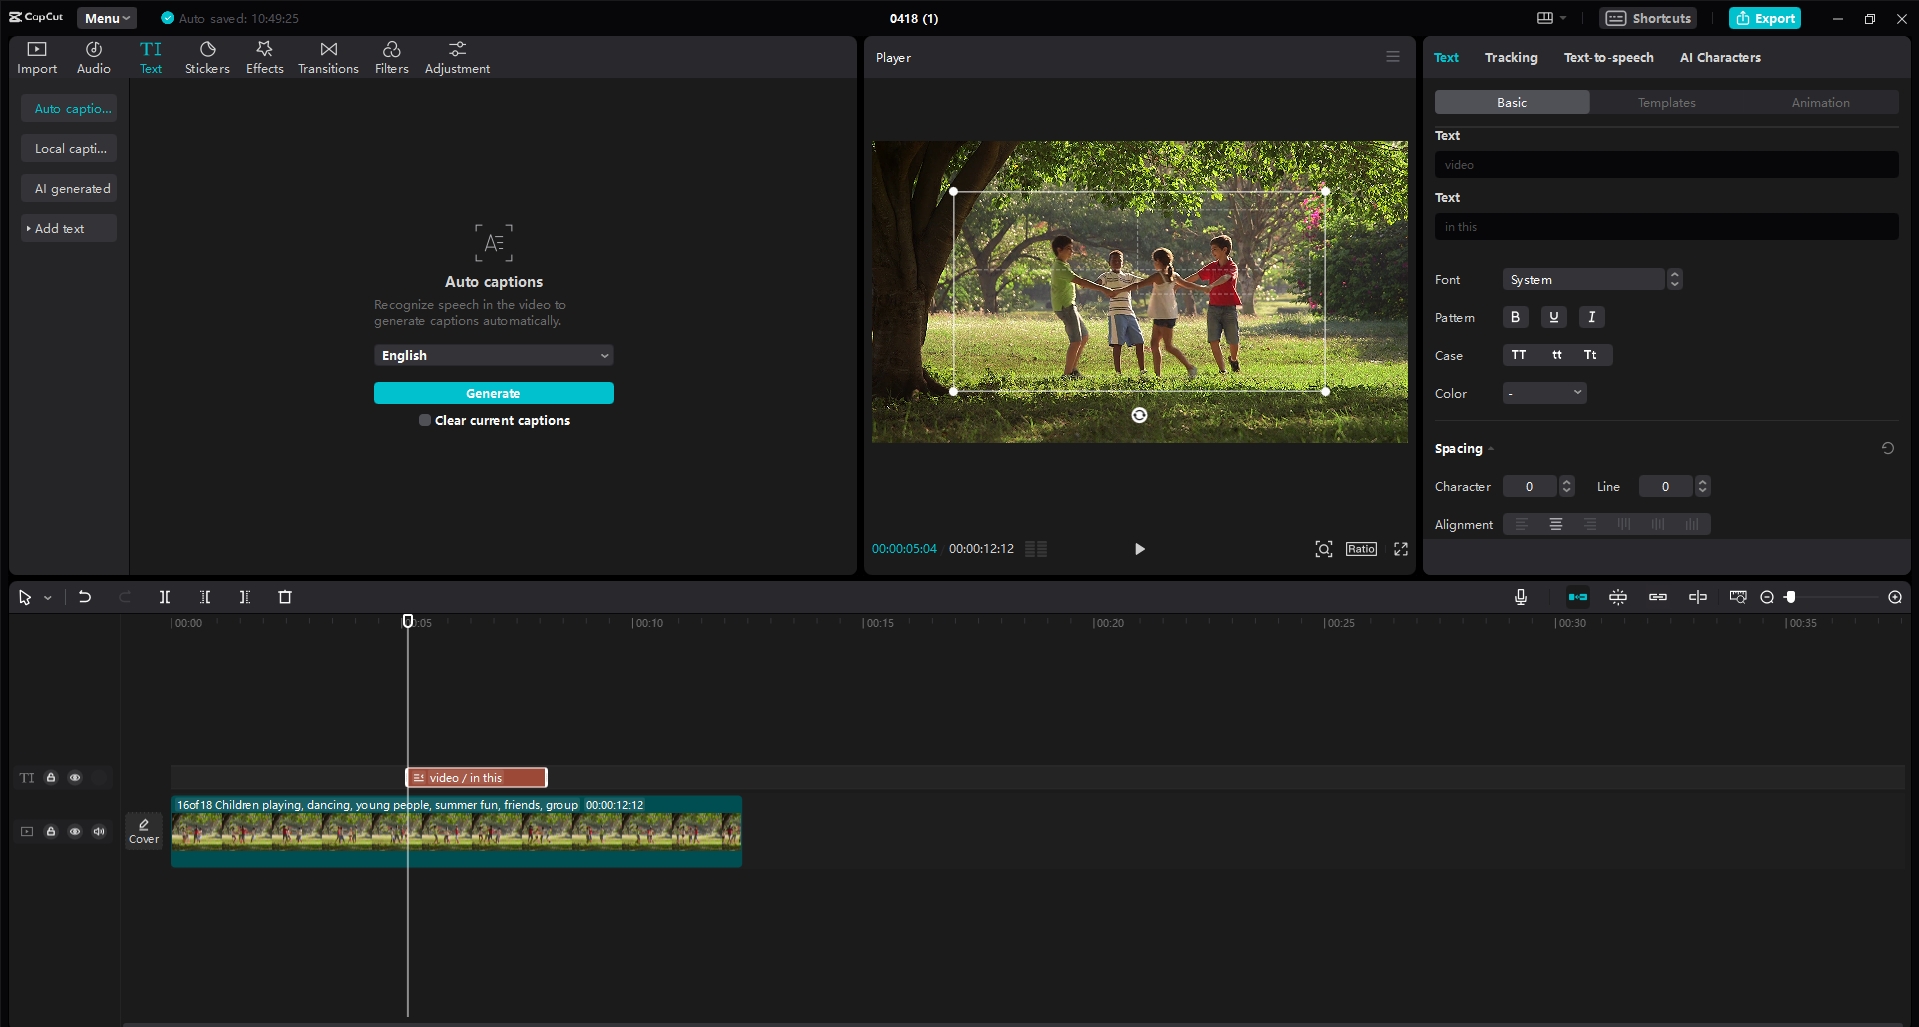Mute the video track audio
Screen dimensions: 1919x1027
point(99,831)
